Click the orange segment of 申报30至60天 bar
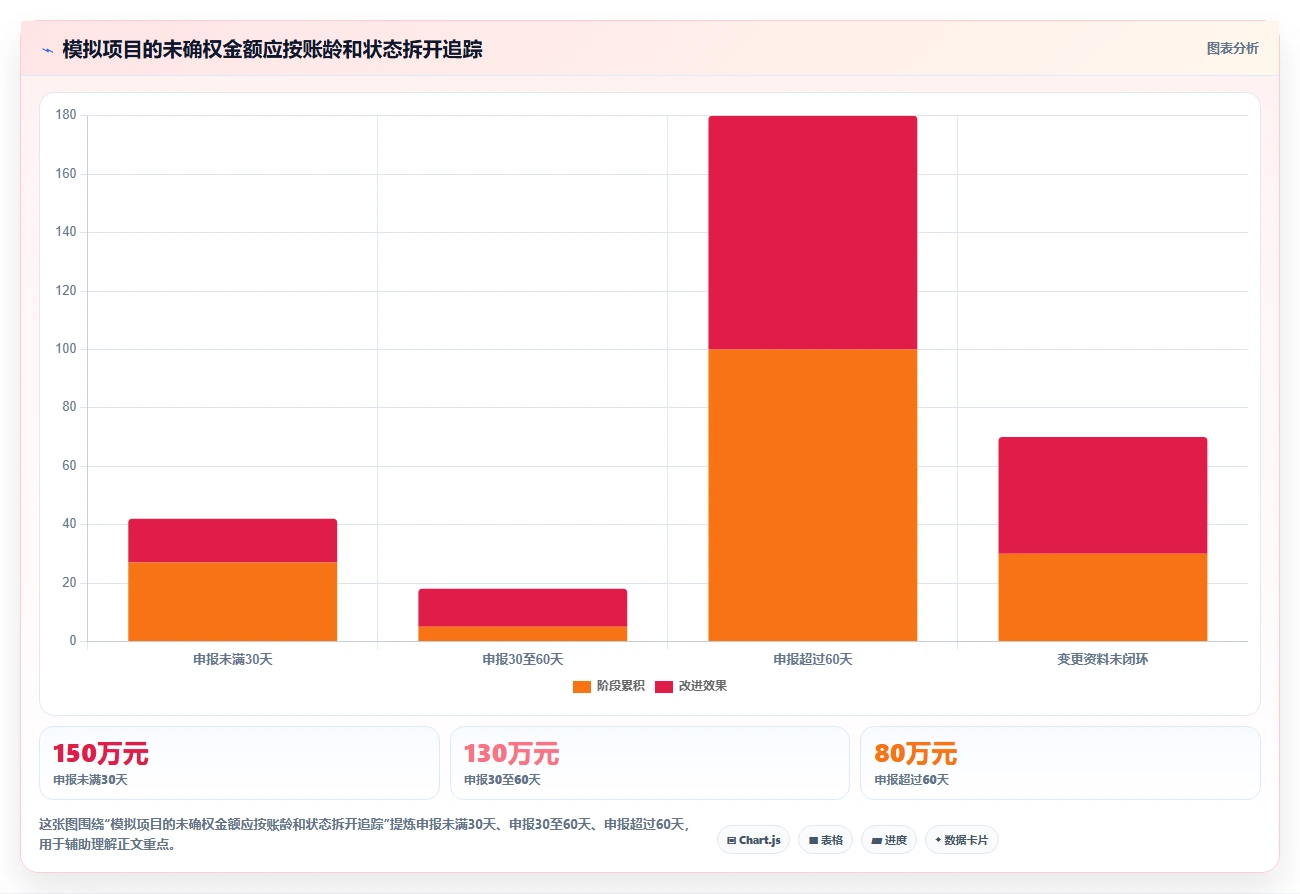This screenshot has width=1300, height=894. pyautogui.click(x=522, y=633)
